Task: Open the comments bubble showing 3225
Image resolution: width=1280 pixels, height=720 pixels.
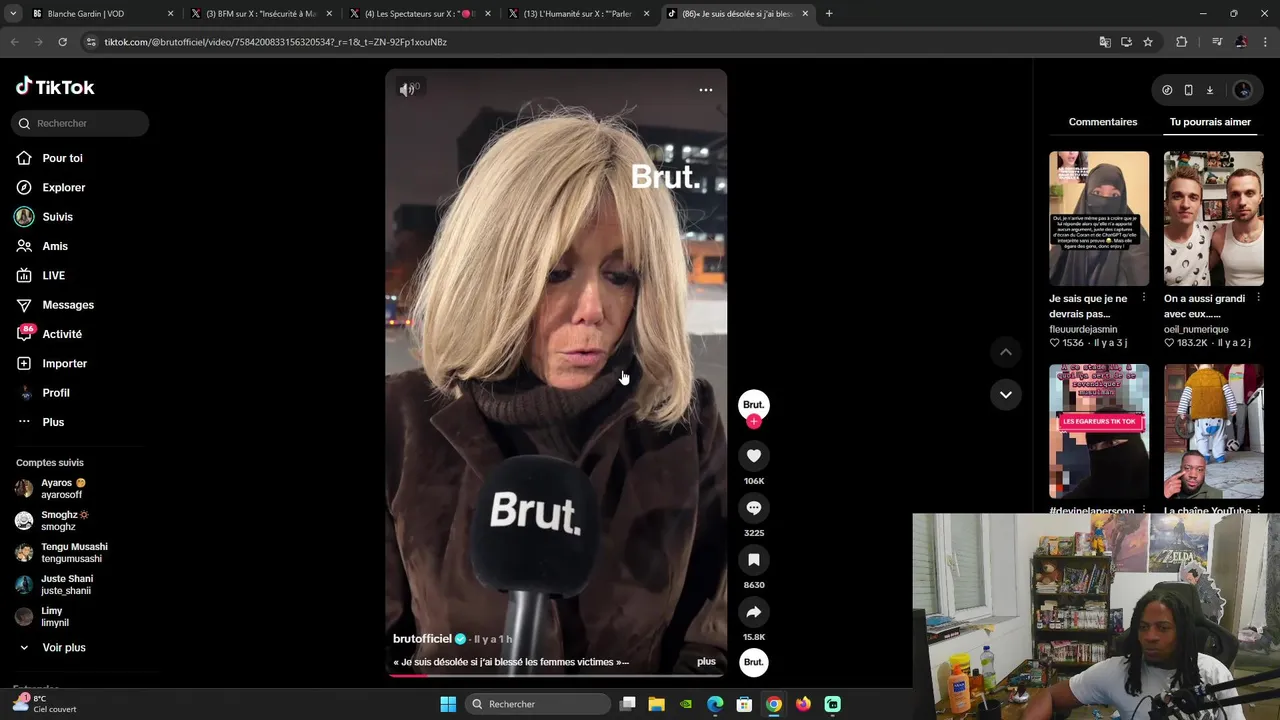Action: click(754, 508)
